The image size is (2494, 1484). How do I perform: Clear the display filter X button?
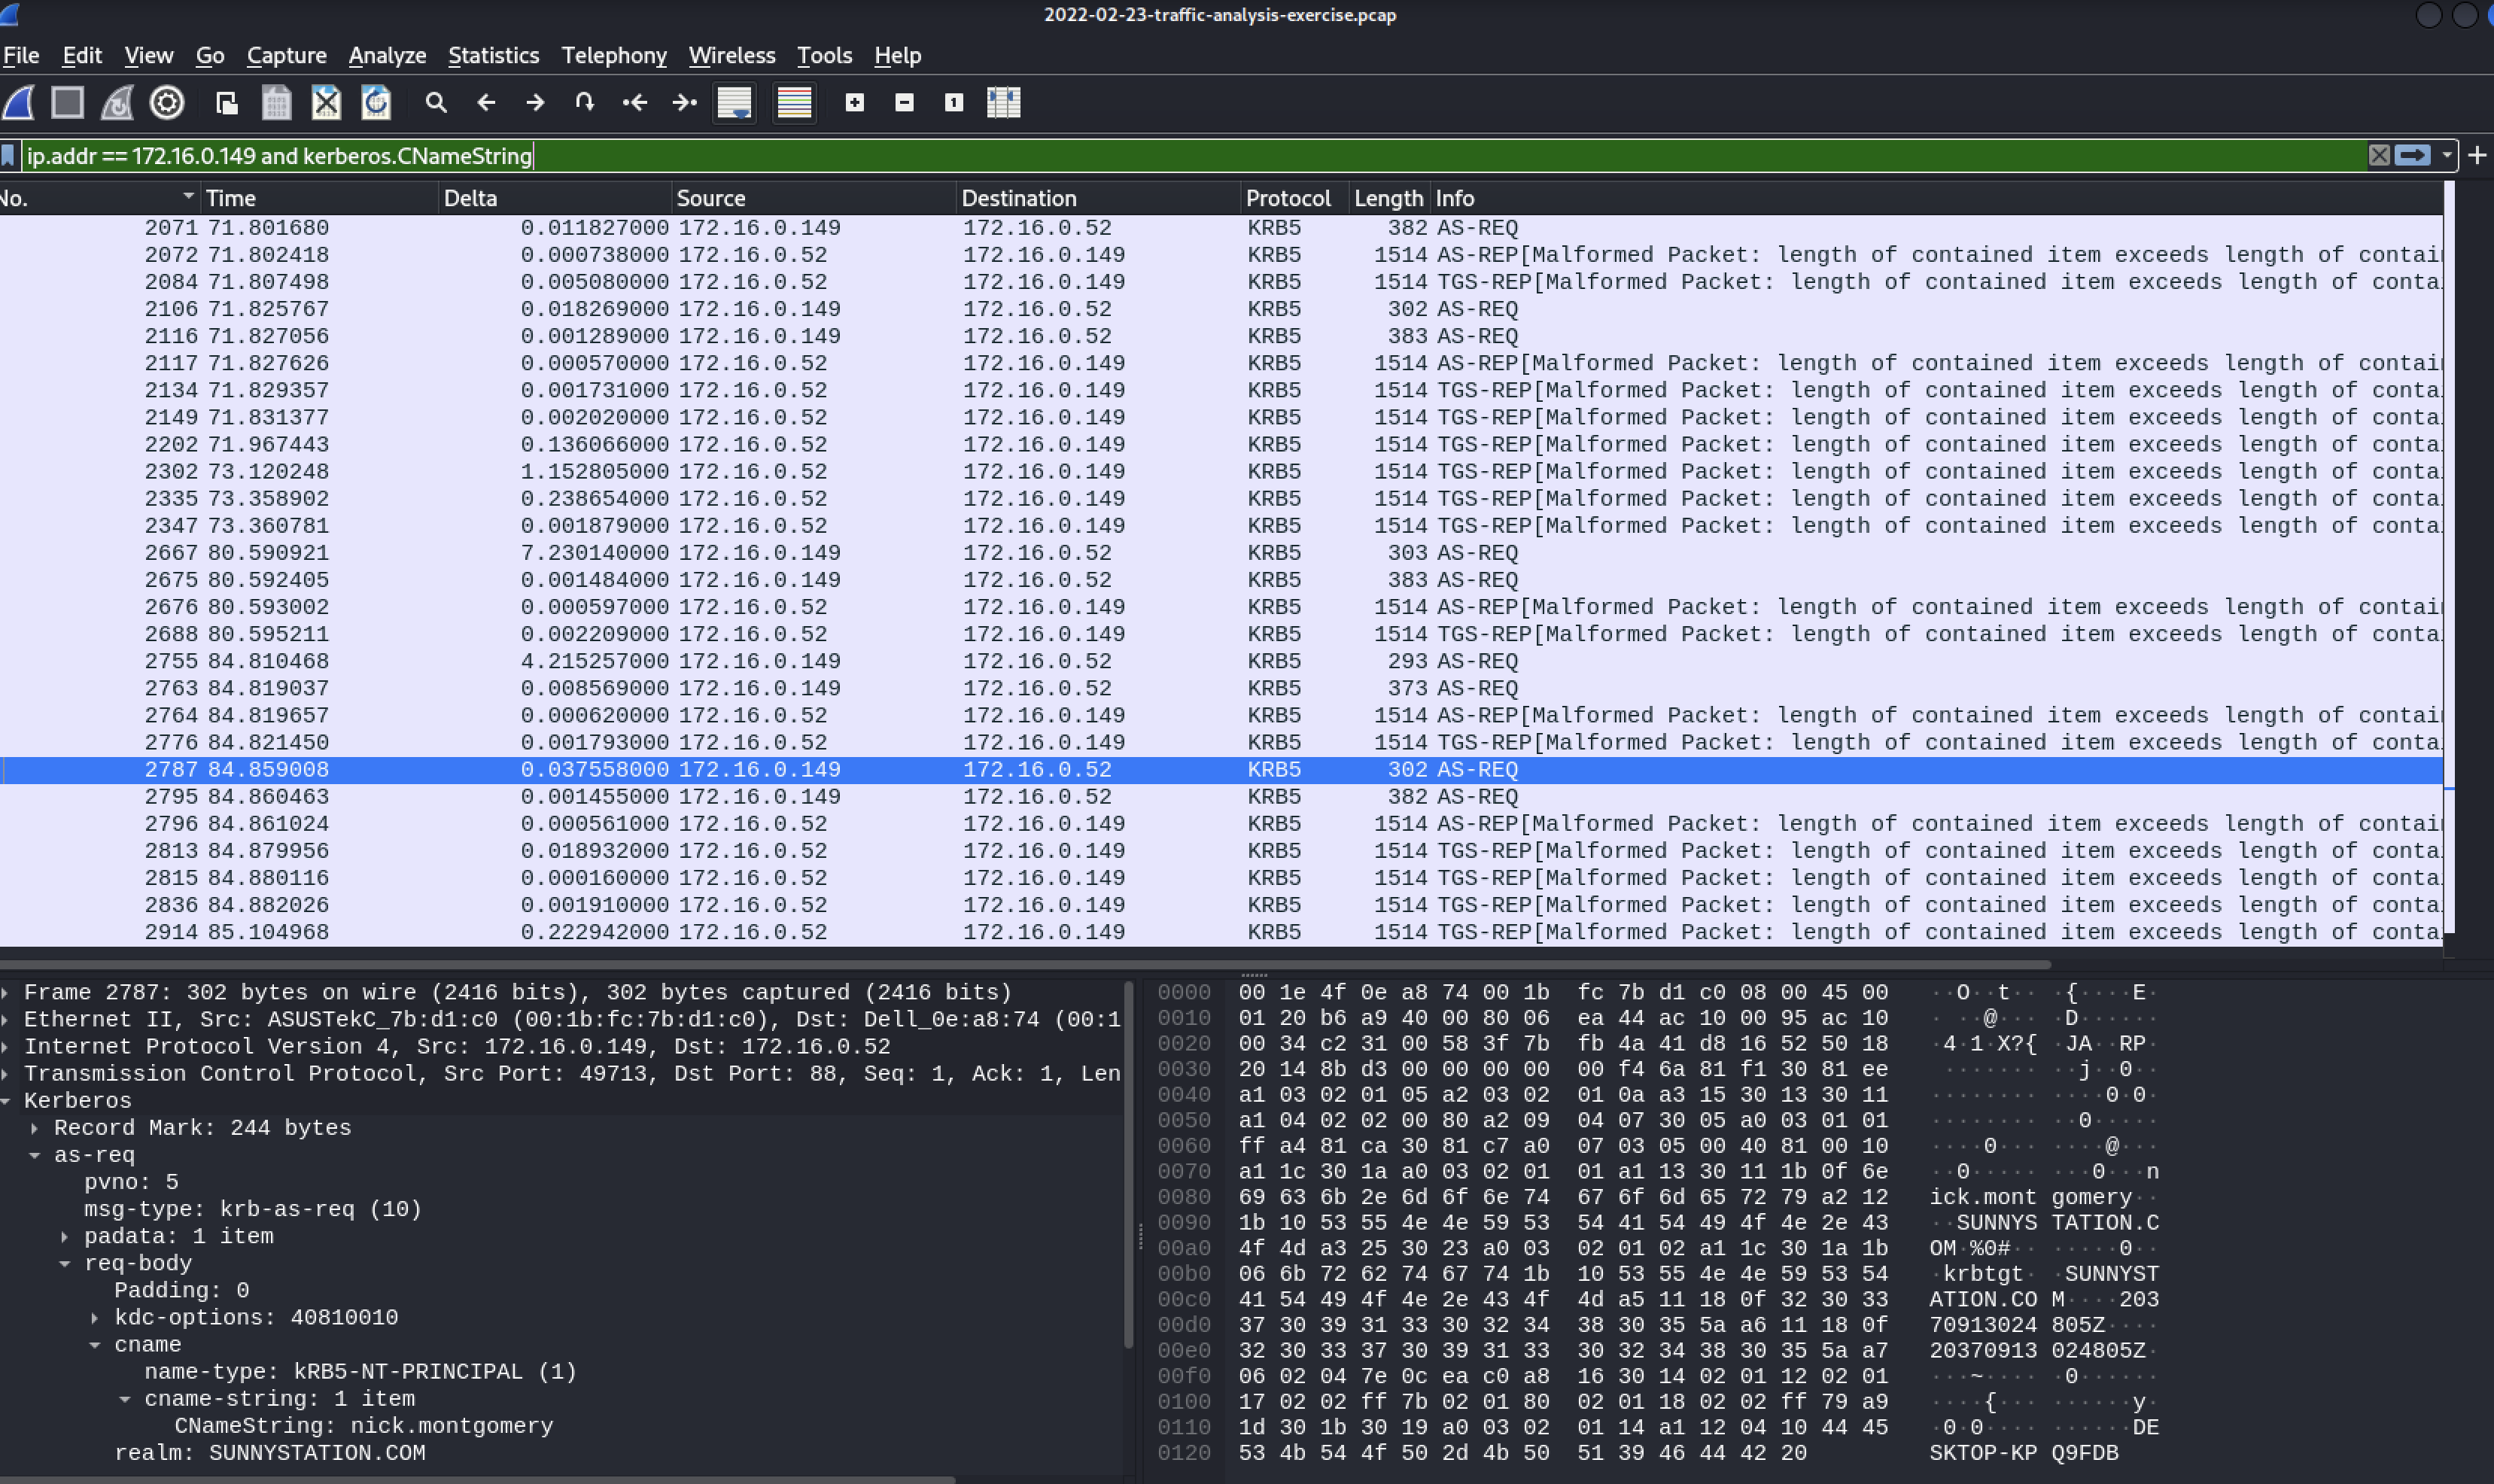[x=2379, y=156]
